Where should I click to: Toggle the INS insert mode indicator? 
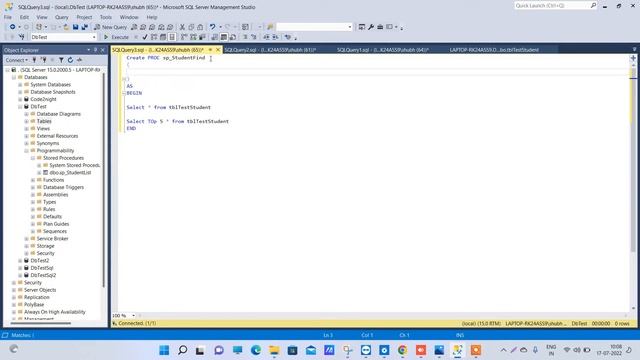[x=460, y=335]
